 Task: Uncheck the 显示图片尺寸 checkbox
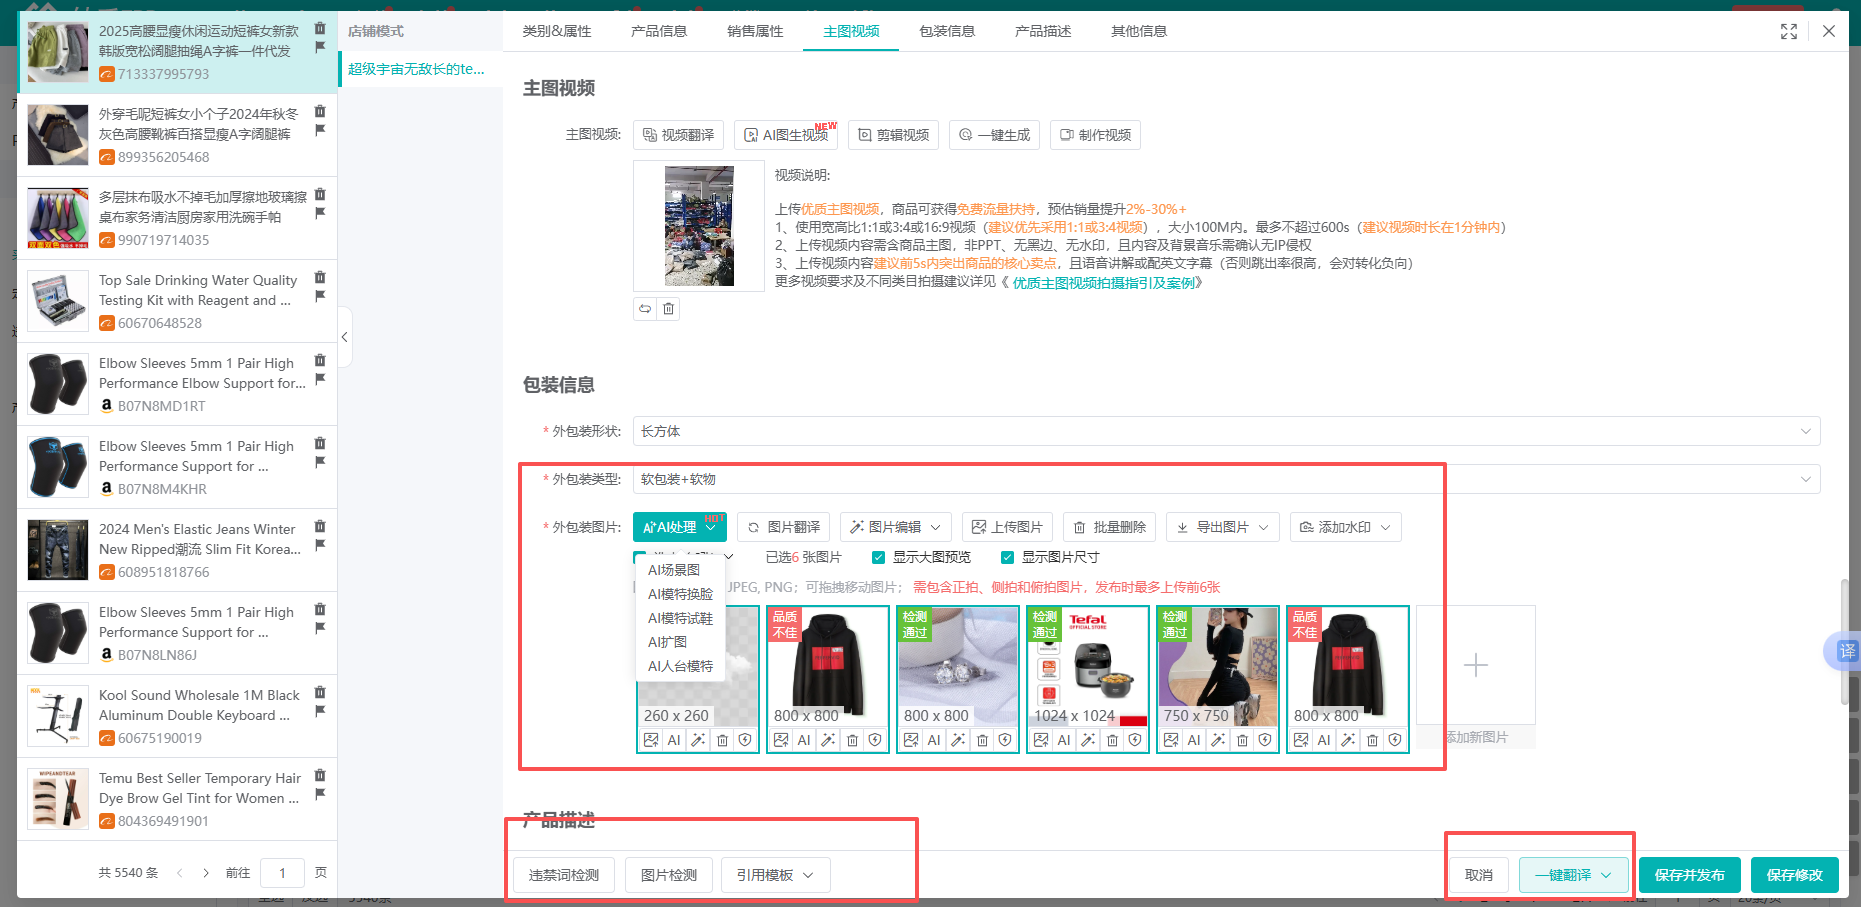[x=1007, y=558]
